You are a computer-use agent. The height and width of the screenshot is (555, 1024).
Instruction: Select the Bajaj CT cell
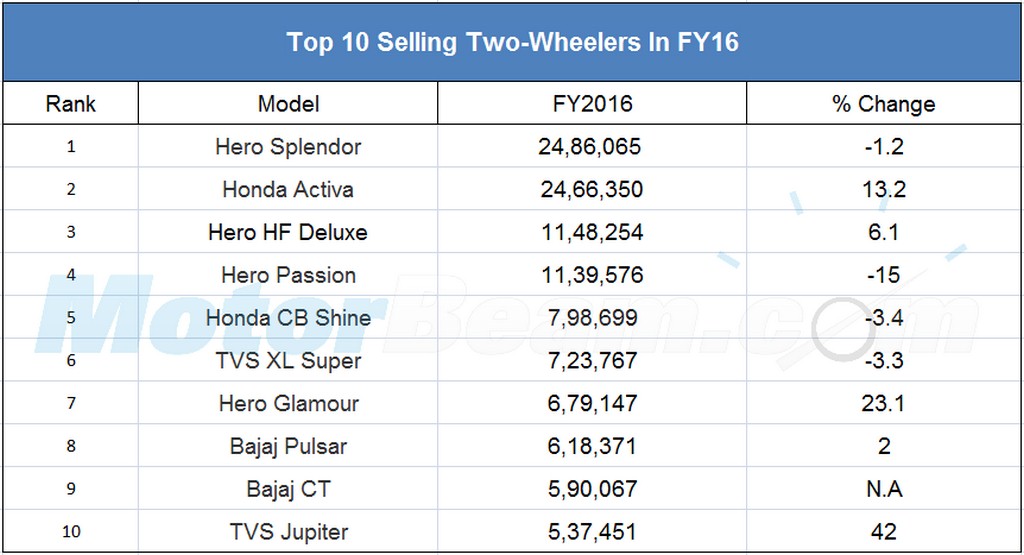[288, 490]
